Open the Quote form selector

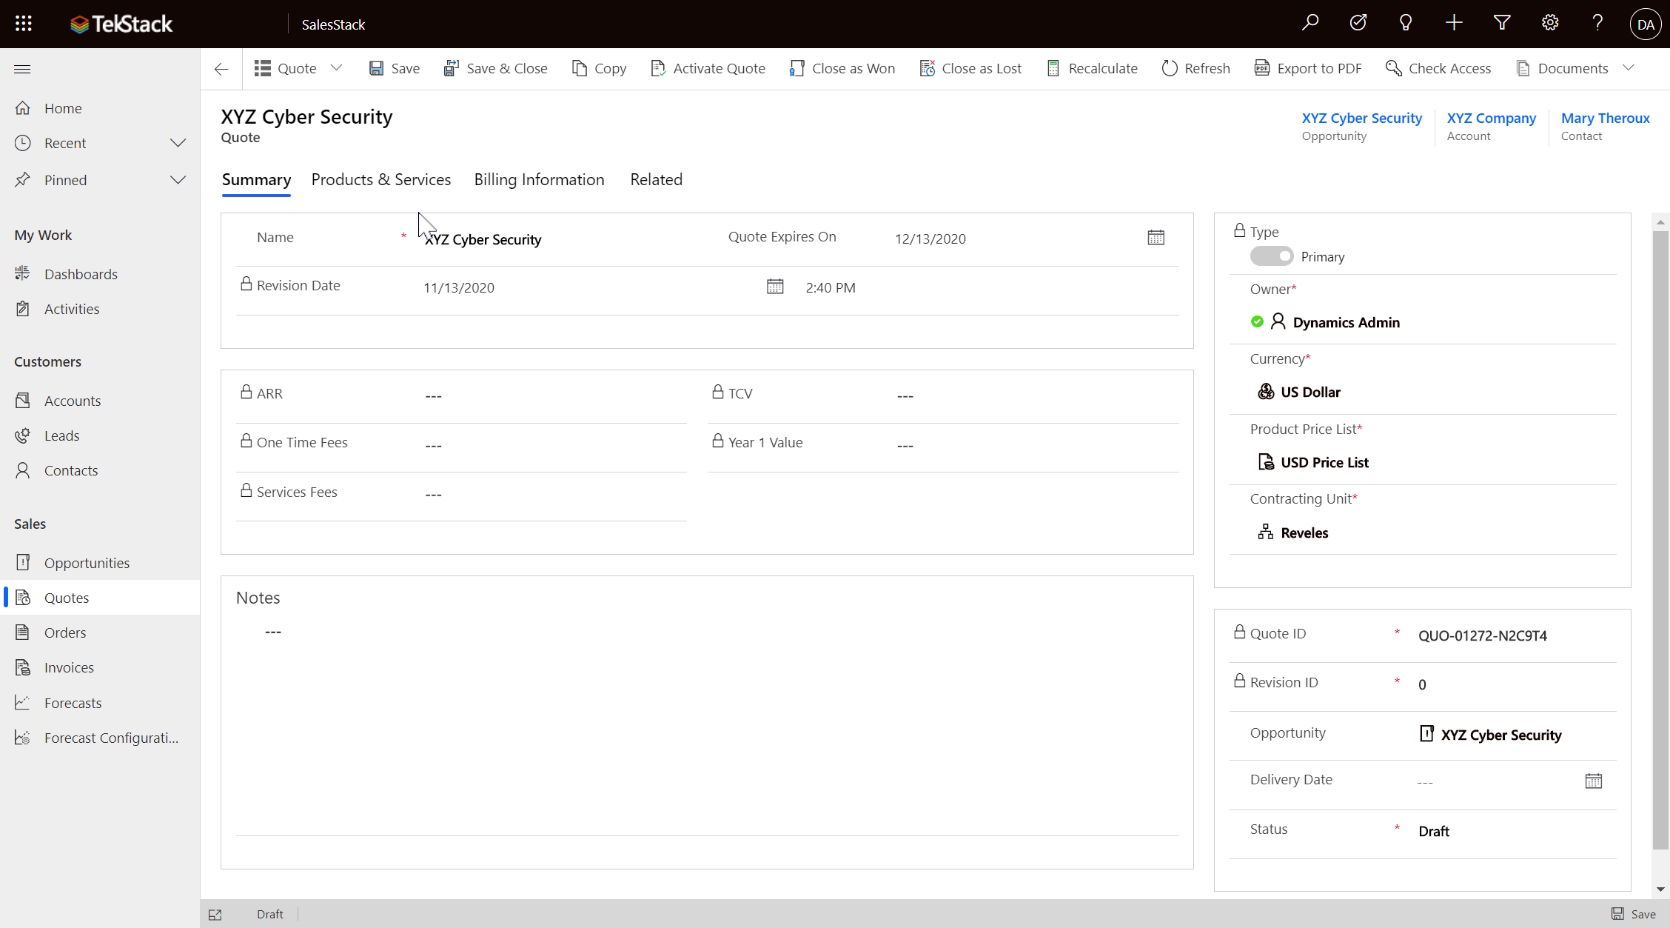[285, 68]
